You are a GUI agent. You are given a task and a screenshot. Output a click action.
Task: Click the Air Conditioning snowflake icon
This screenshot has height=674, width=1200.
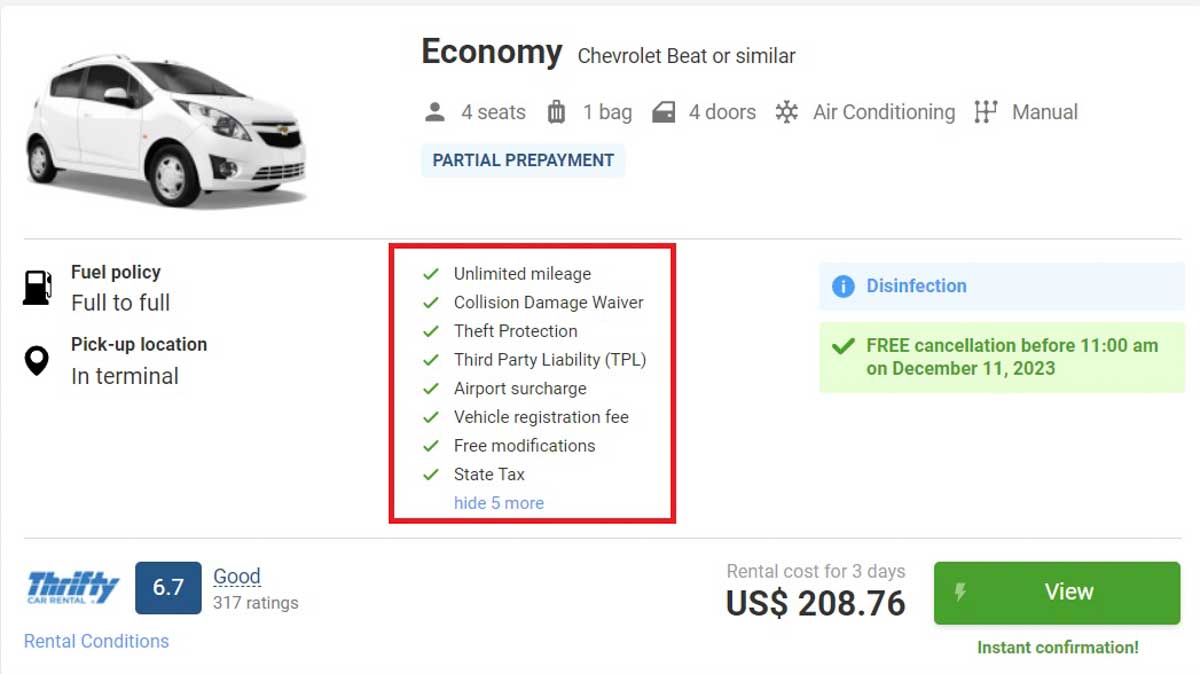[x=788, y=112]
